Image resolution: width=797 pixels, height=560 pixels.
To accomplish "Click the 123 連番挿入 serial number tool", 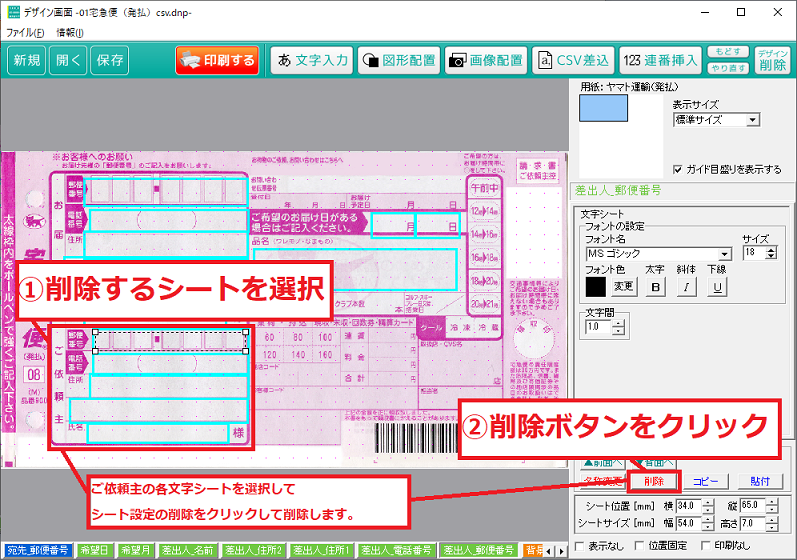I will tap(660, 60).
